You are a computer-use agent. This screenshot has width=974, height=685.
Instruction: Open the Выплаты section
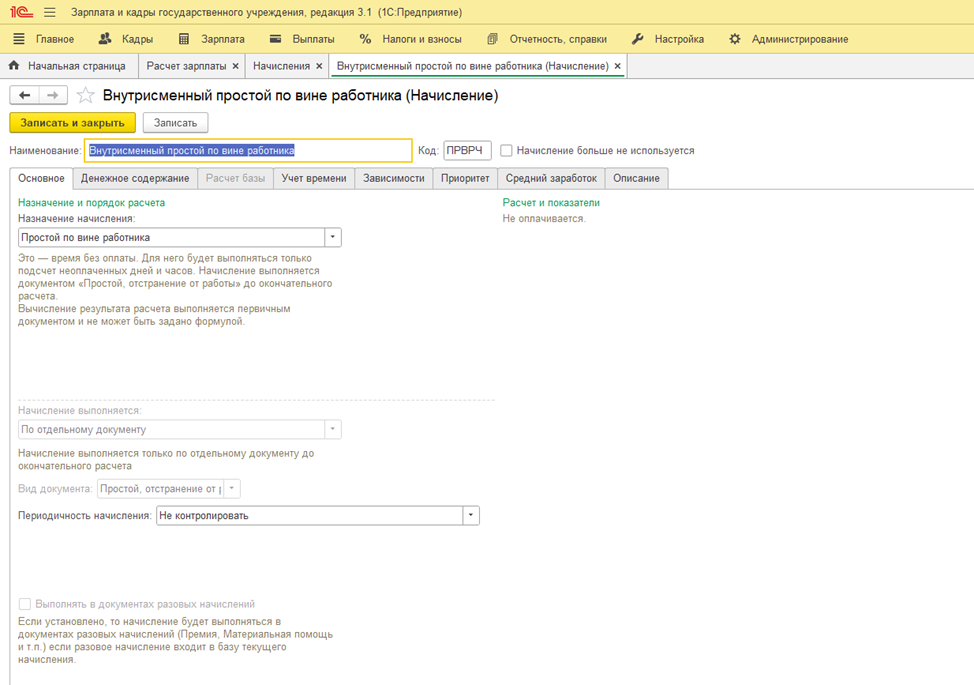tap(302, 39)
